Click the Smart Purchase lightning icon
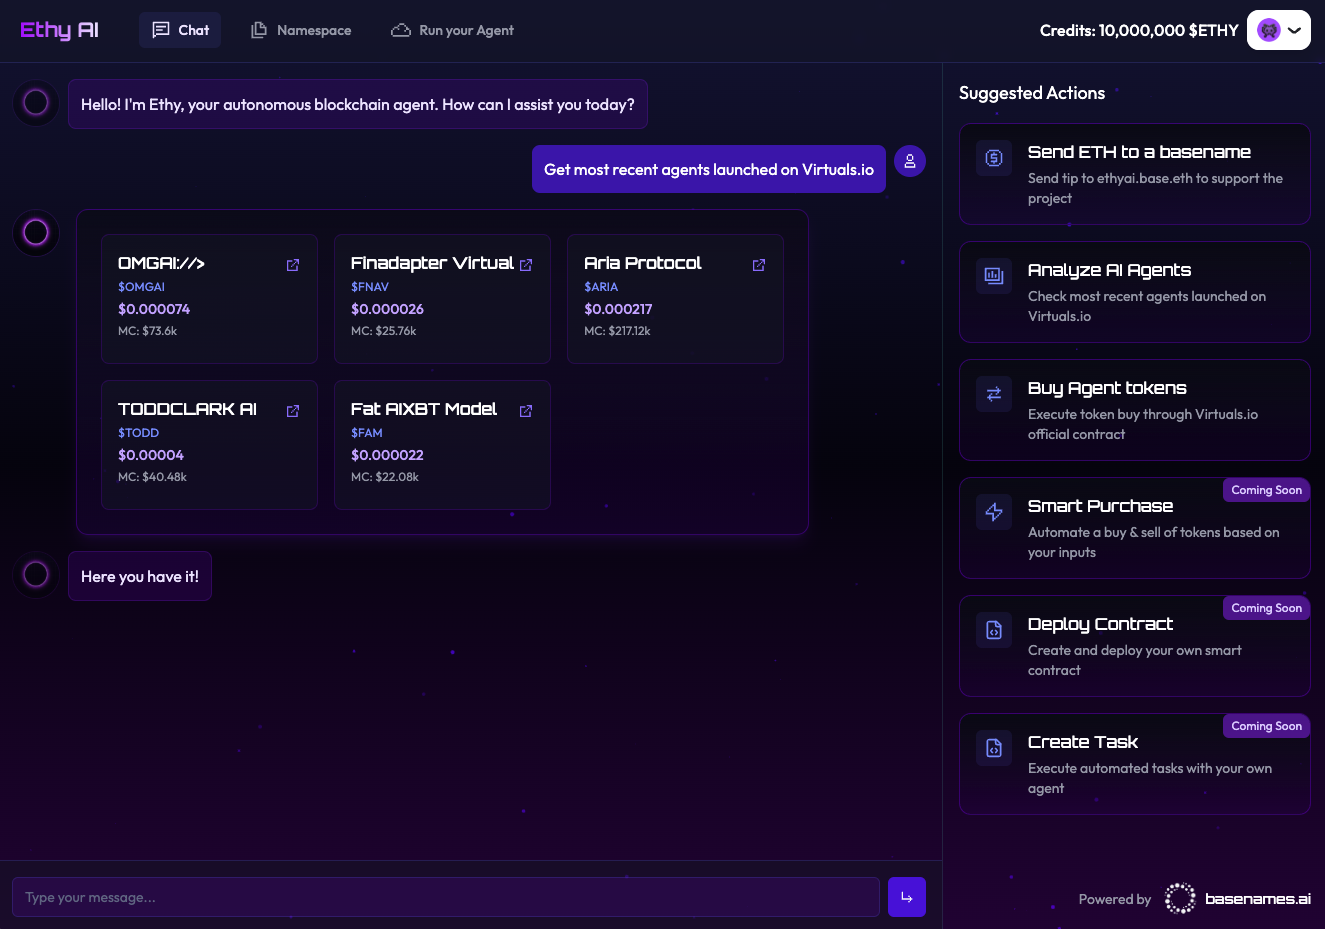 pos(994,512)
